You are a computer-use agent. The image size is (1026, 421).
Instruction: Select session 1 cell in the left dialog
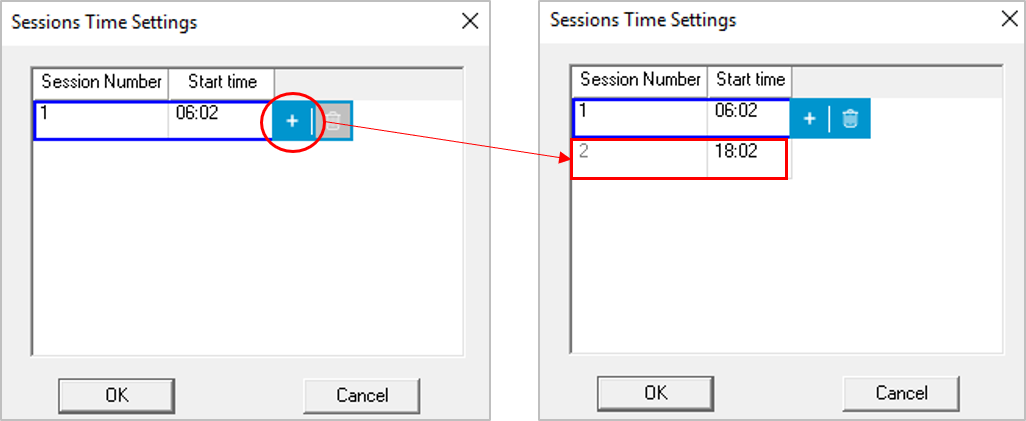101,120
